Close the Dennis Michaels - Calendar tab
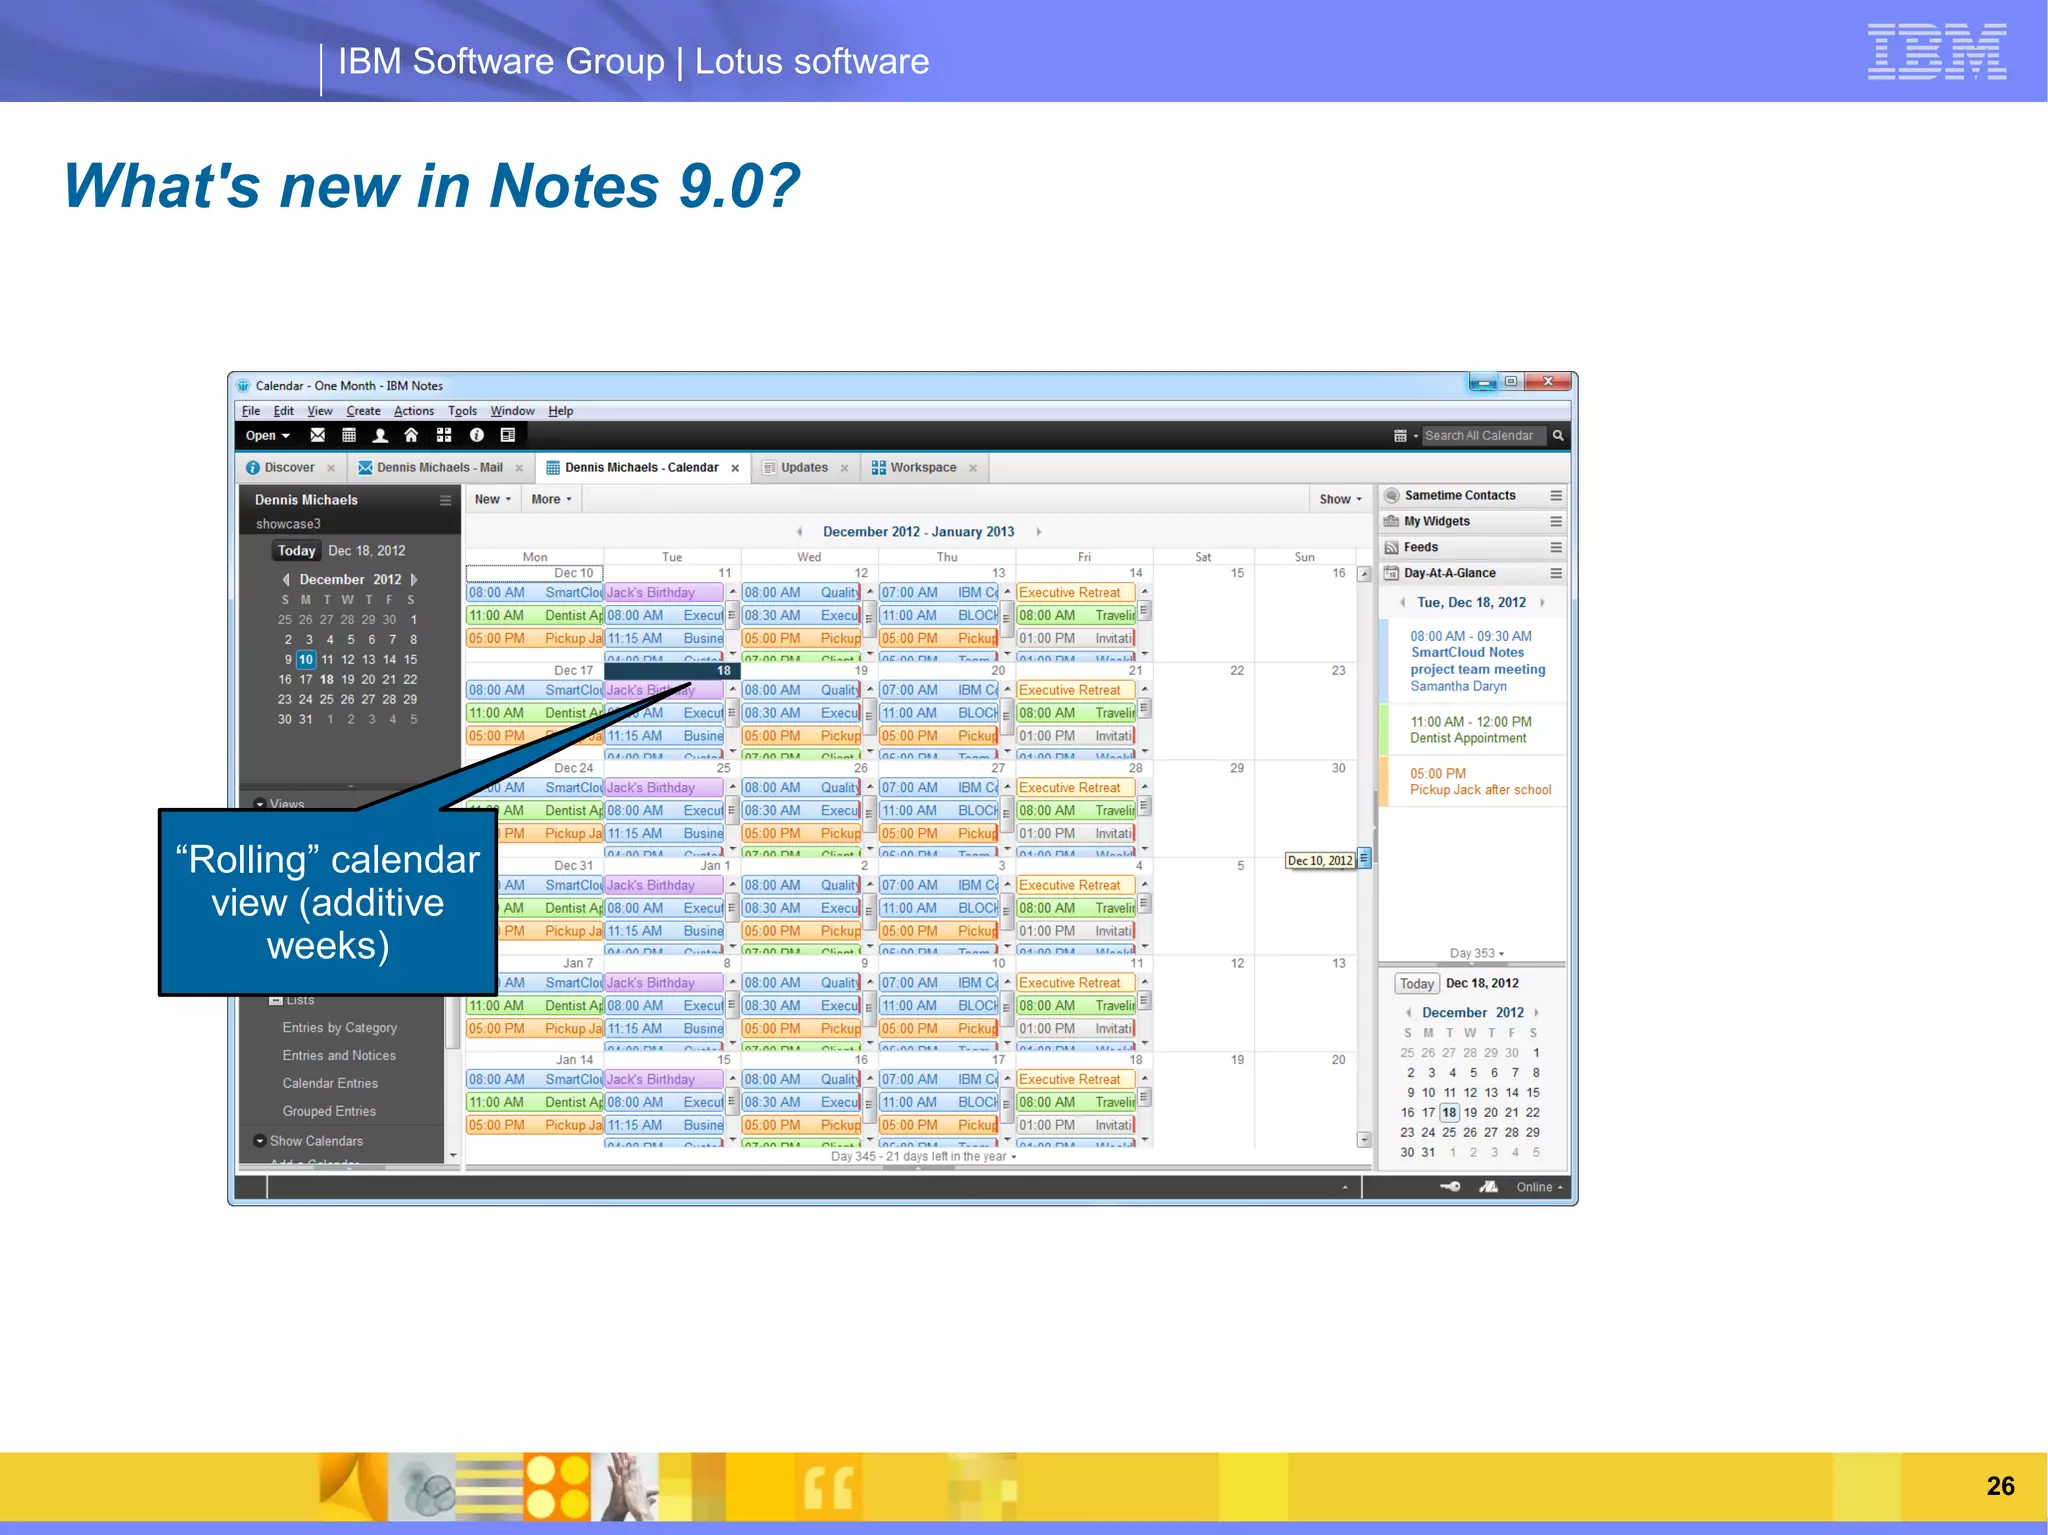The height and width of the screenshot is (1535, 2048). [x=735, y=468]
